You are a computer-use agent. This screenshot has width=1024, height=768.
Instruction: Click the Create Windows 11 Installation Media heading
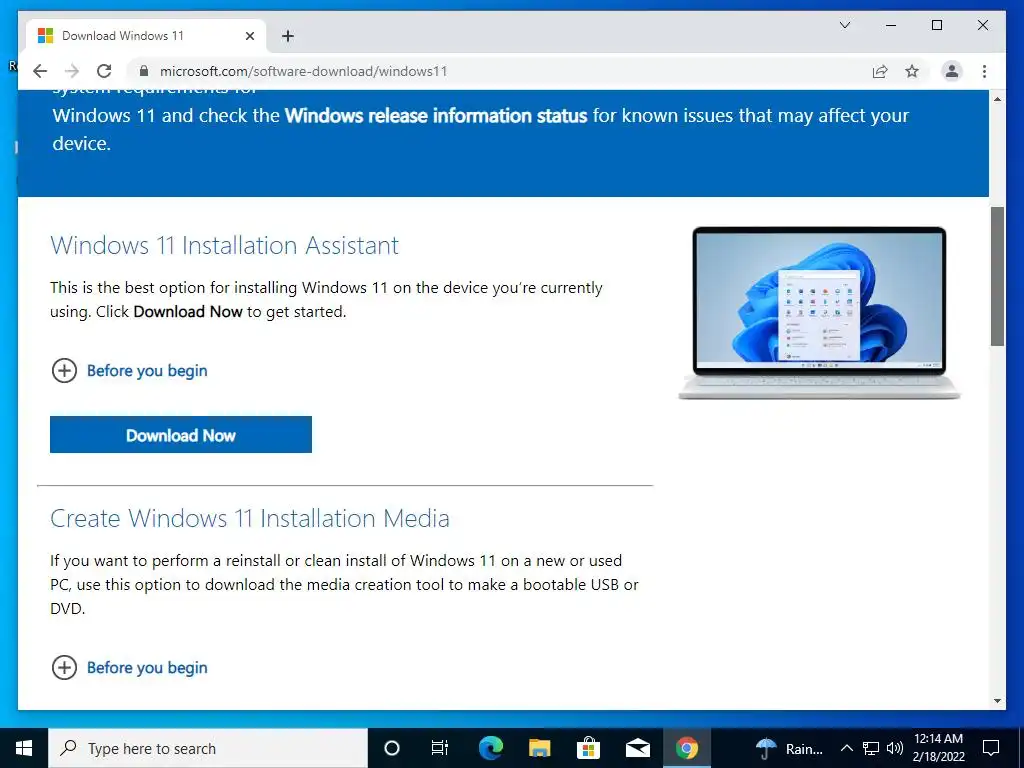tap(249, 519)
